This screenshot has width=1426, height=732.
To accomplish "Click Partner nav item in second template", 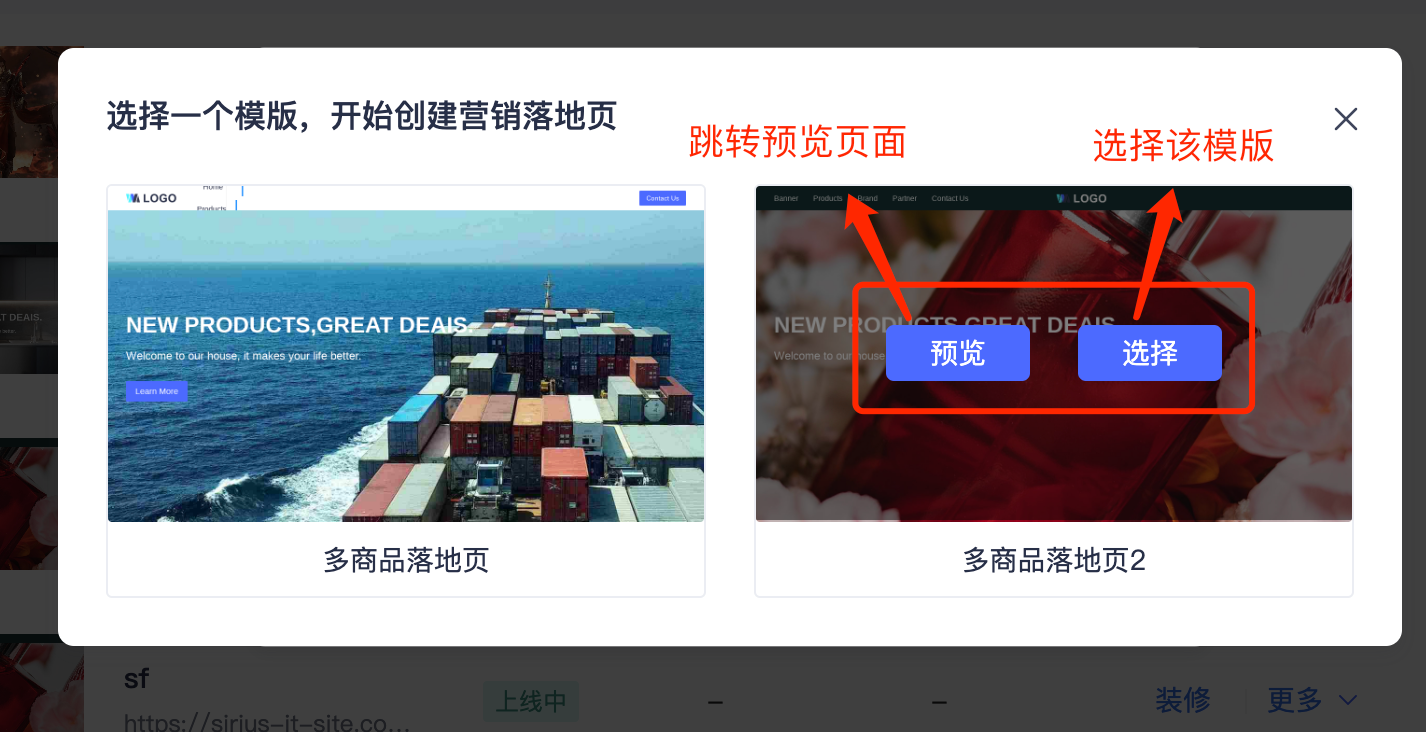I will (x=905, y=198).
